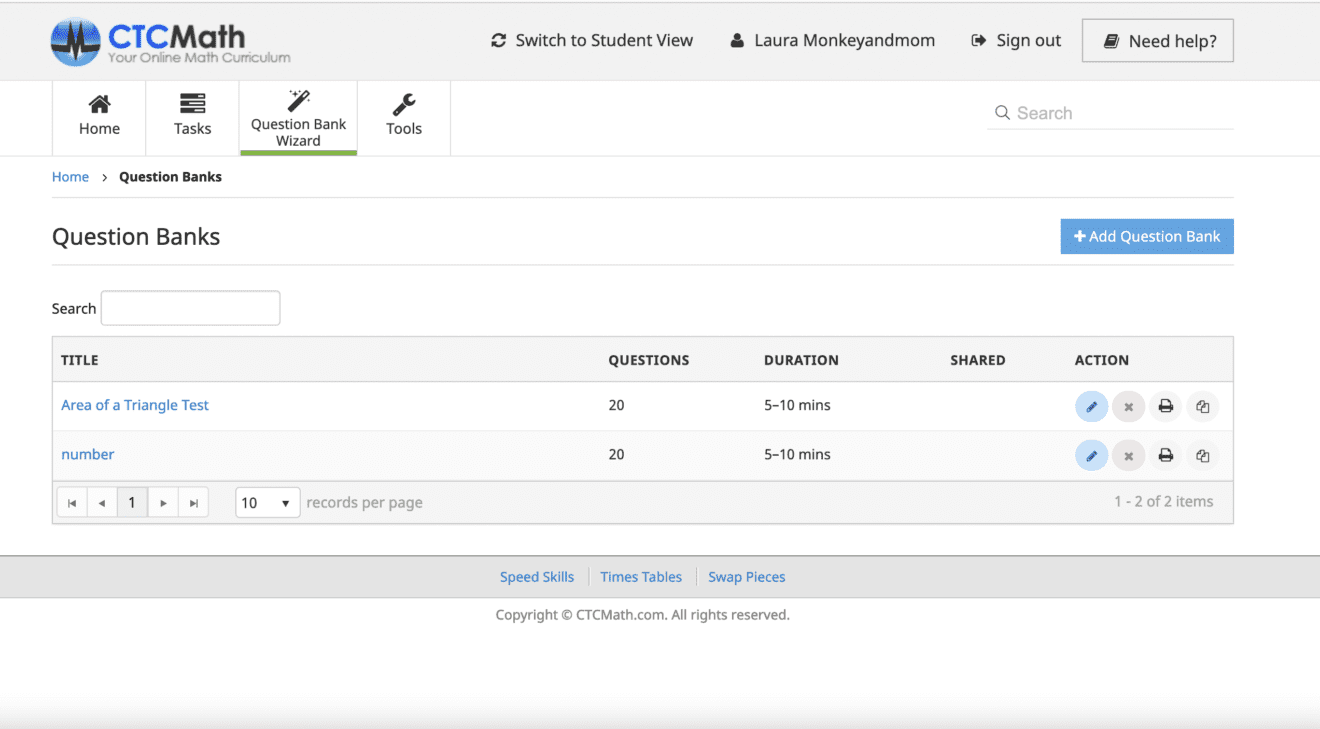Open the Times Tables footer link

coord(641,577)
